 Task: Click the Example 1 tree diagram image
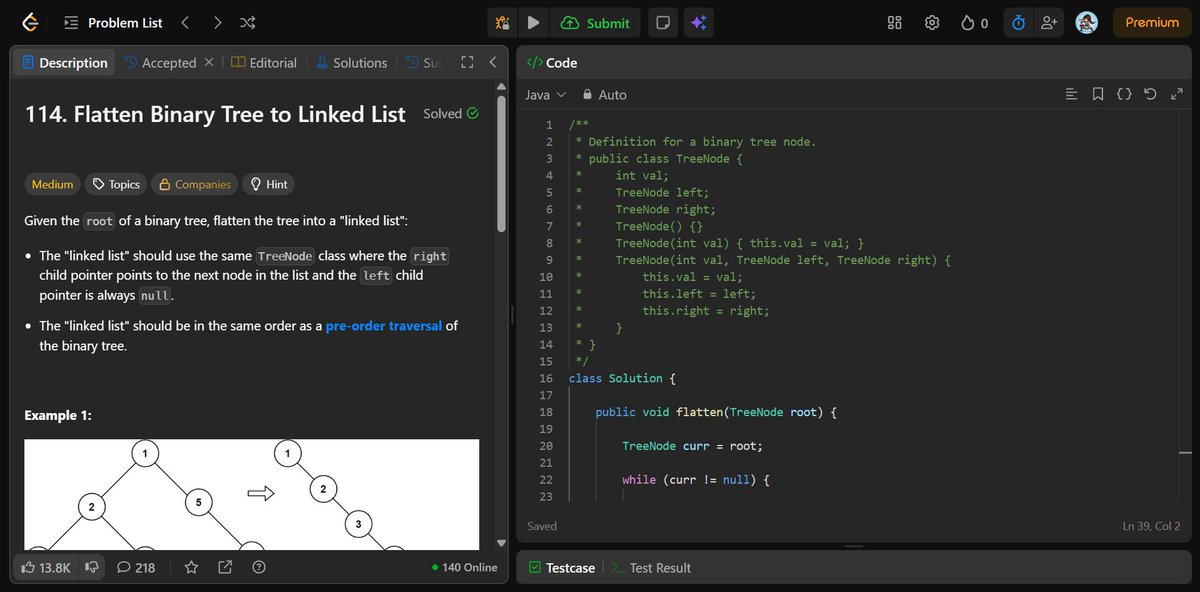pos(251,493)
